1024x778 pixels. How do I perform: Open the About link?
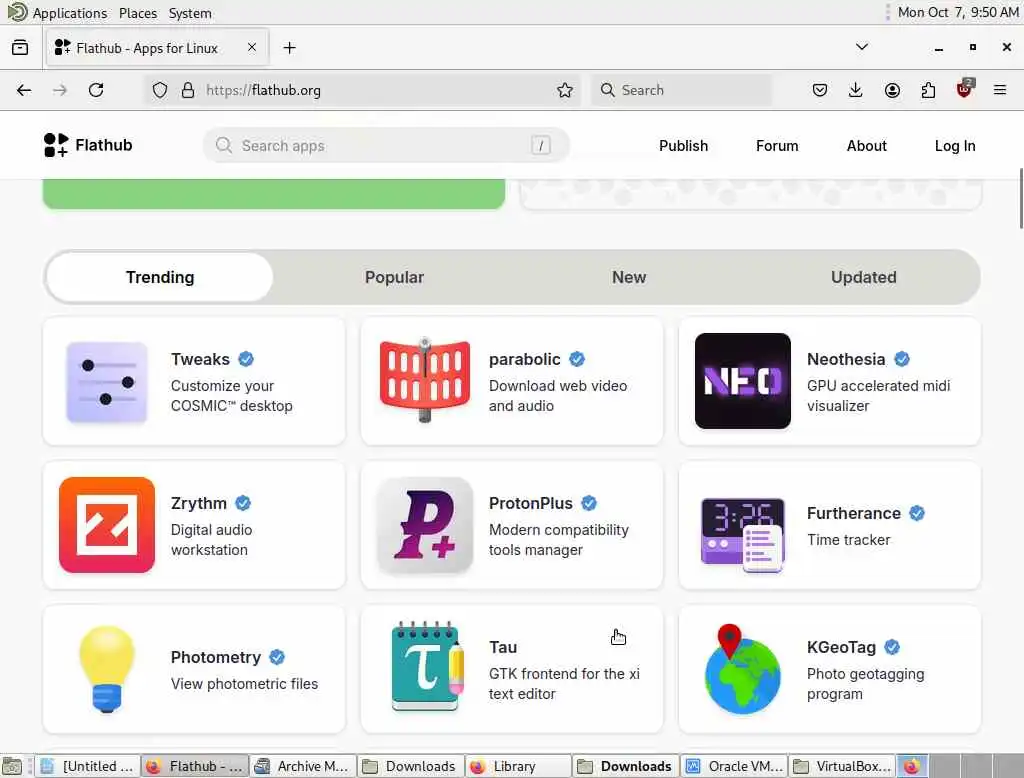point(867,146)
